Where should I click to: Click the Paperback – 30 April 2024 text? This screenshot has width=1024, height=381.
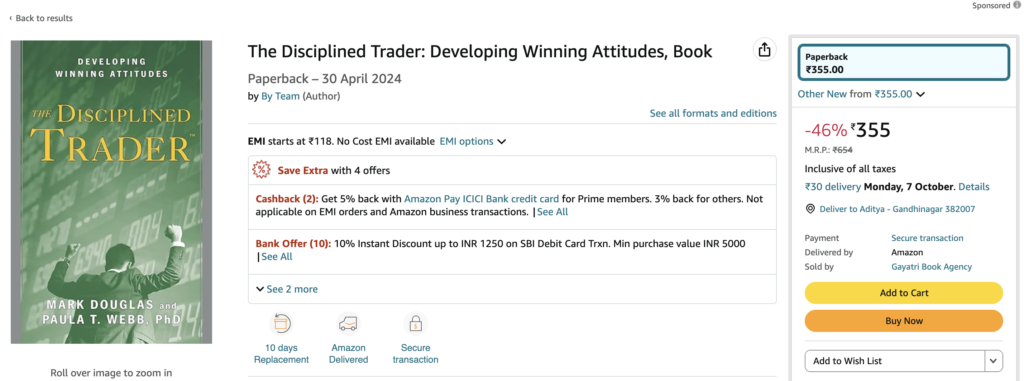coord(325,79)
